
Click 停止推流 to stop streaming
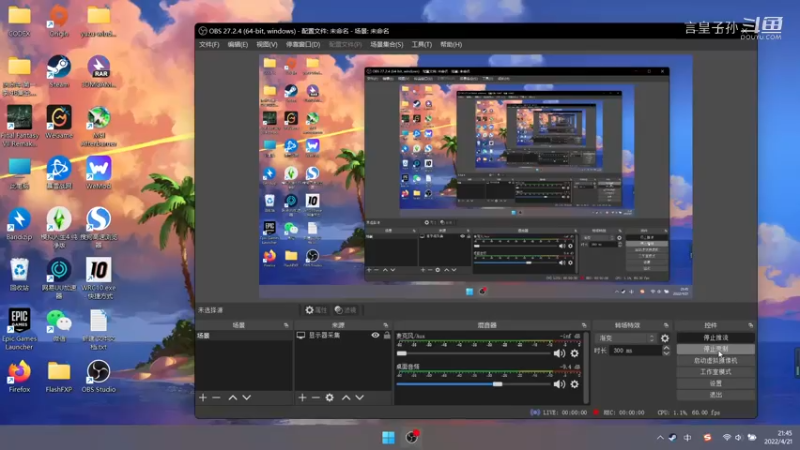pos(715,338)
